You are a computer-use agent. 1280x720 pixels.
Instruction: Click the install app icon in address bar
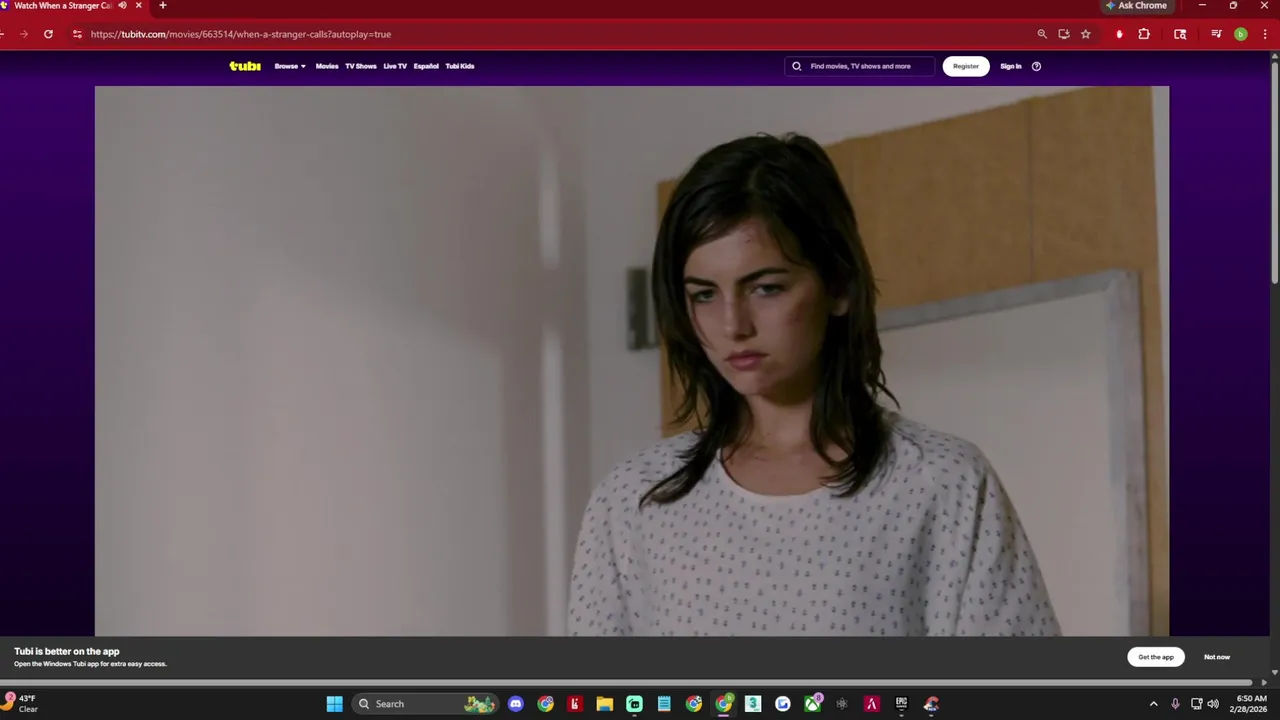tap(1064, 34)
